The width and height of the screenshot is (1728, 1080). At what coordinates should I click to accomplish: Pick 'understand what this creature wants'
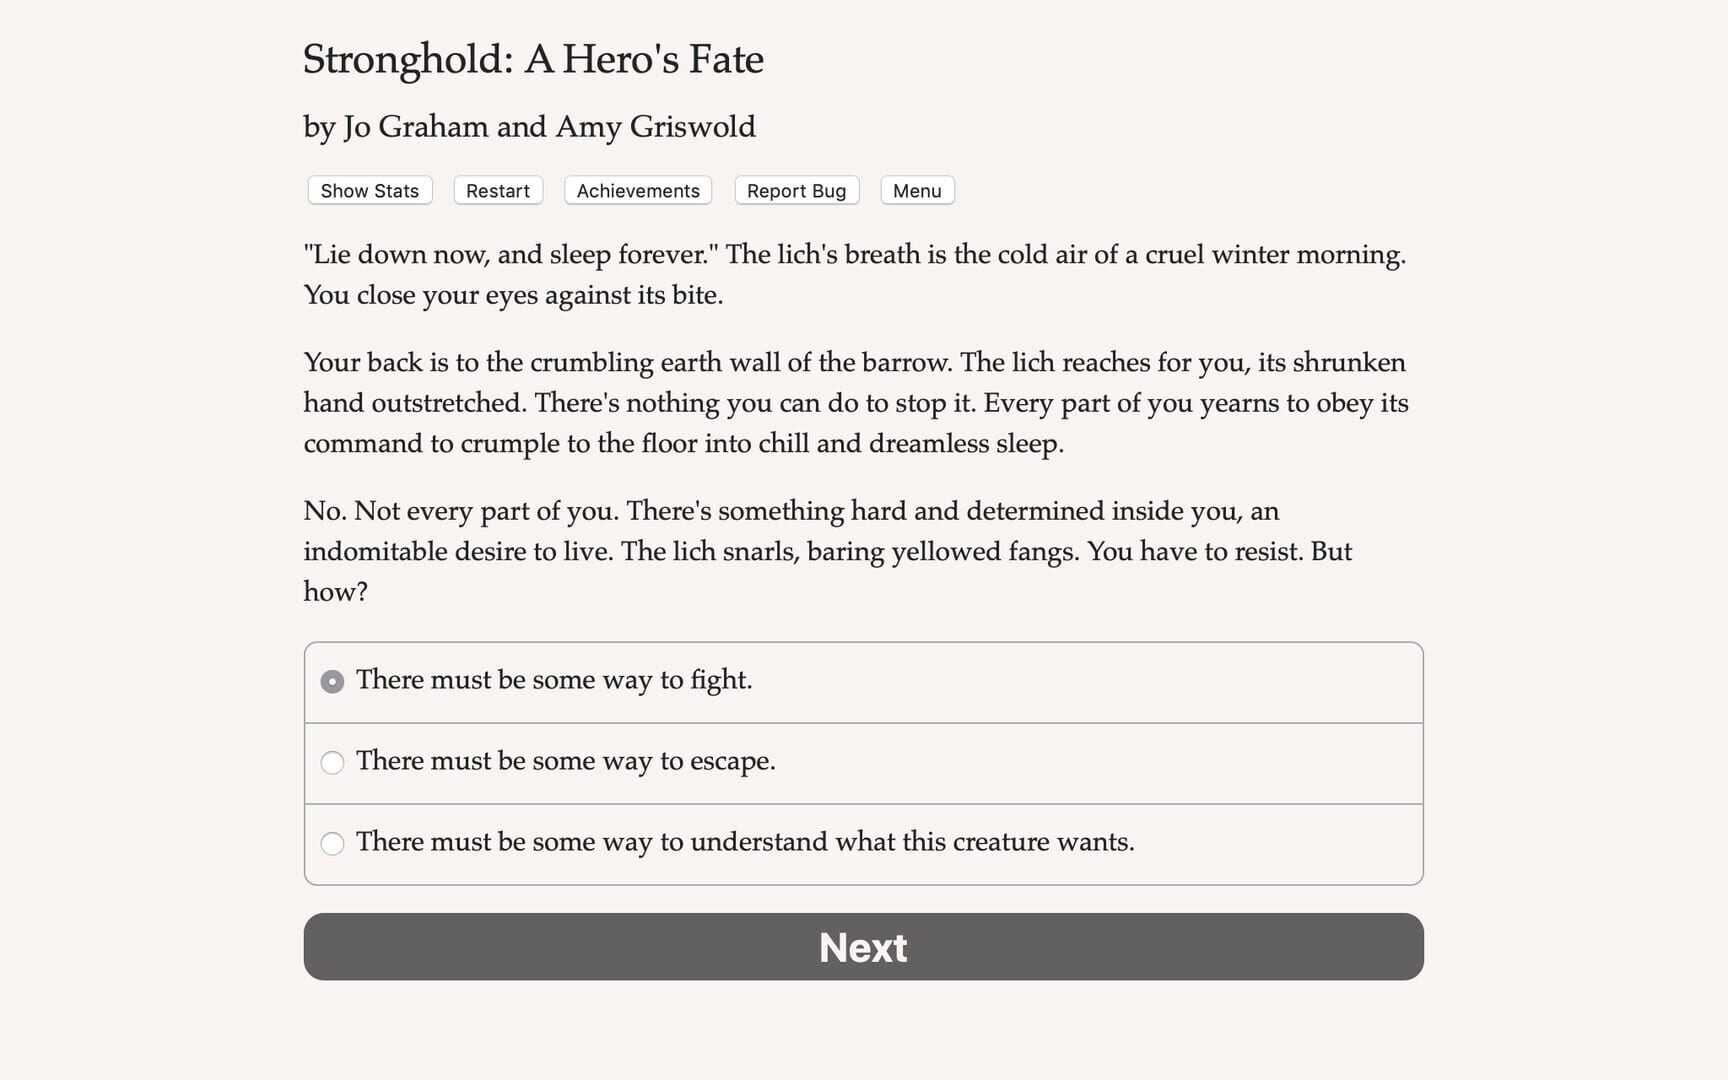coord(745,843)
